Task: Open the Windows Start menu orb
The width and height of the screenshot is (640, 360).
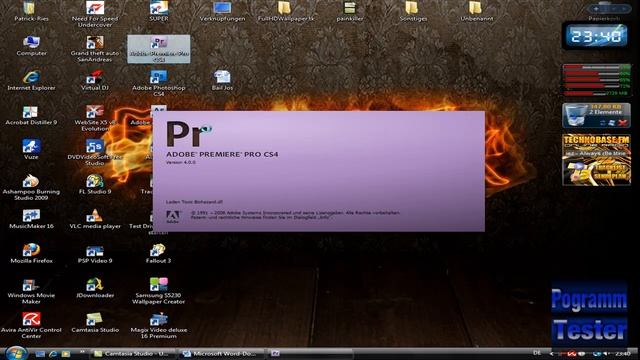Action: pyautogui.click(x=16, y=353)
